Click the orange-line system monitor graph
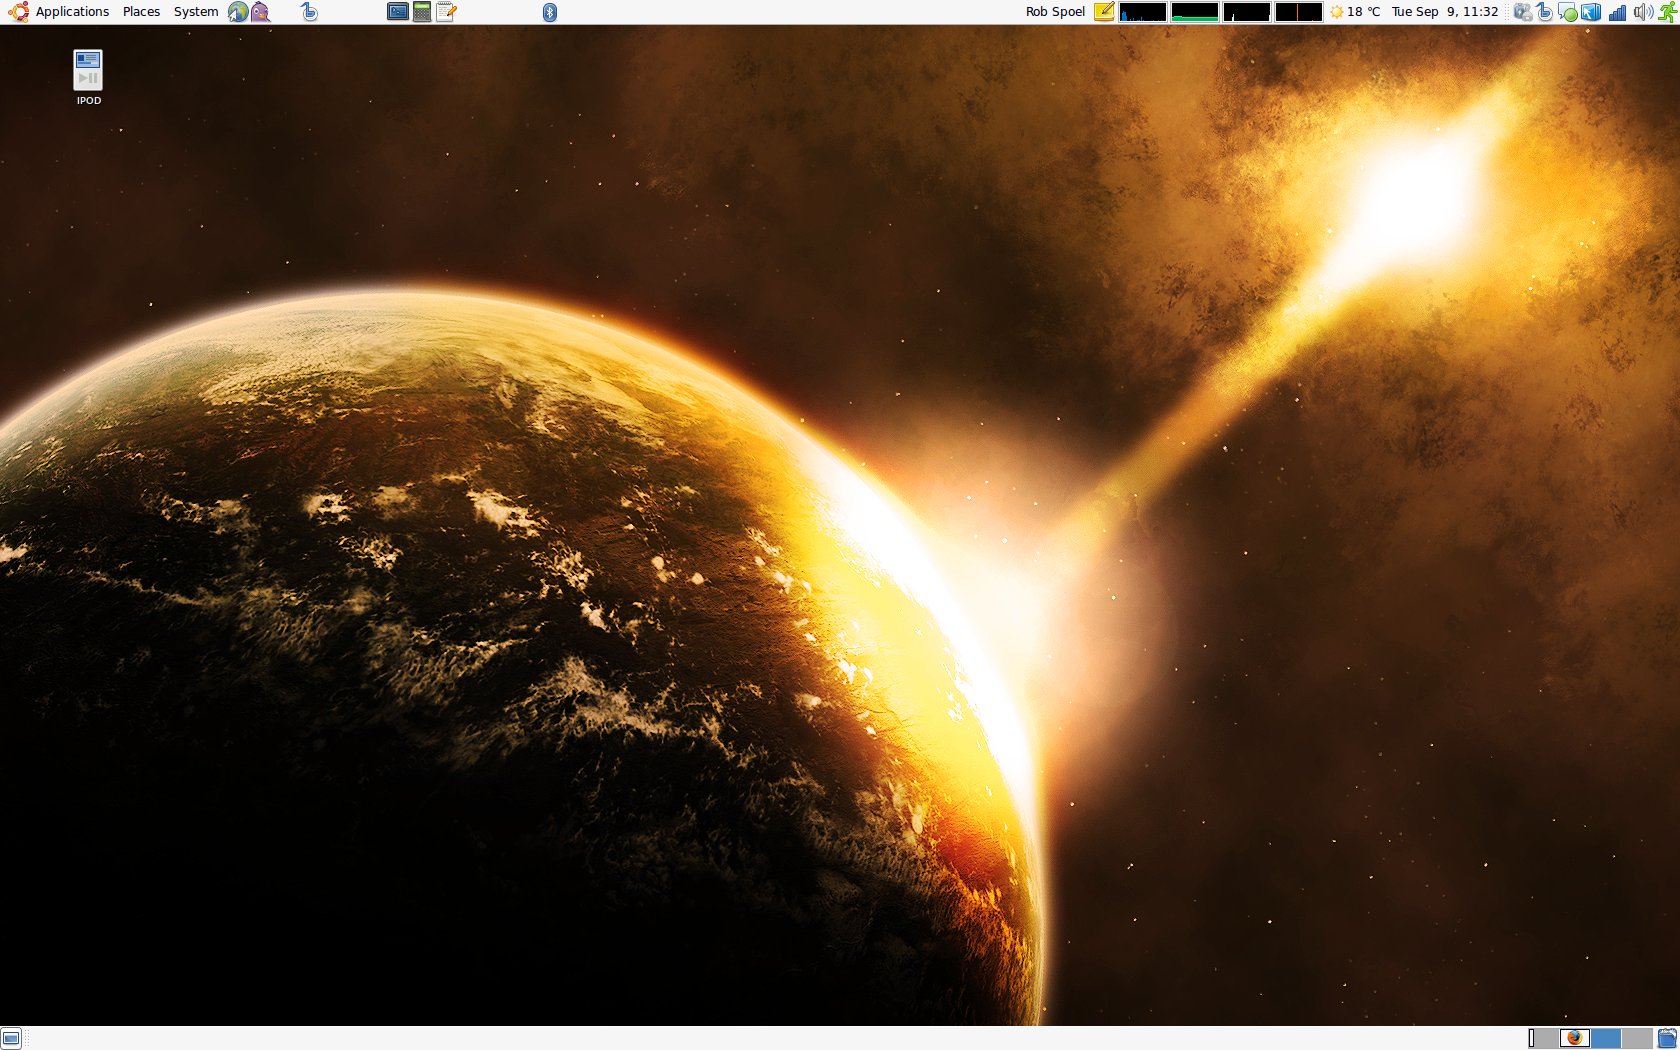Viewport: 1680px width, 1050px height. [x=1299, y=12]
